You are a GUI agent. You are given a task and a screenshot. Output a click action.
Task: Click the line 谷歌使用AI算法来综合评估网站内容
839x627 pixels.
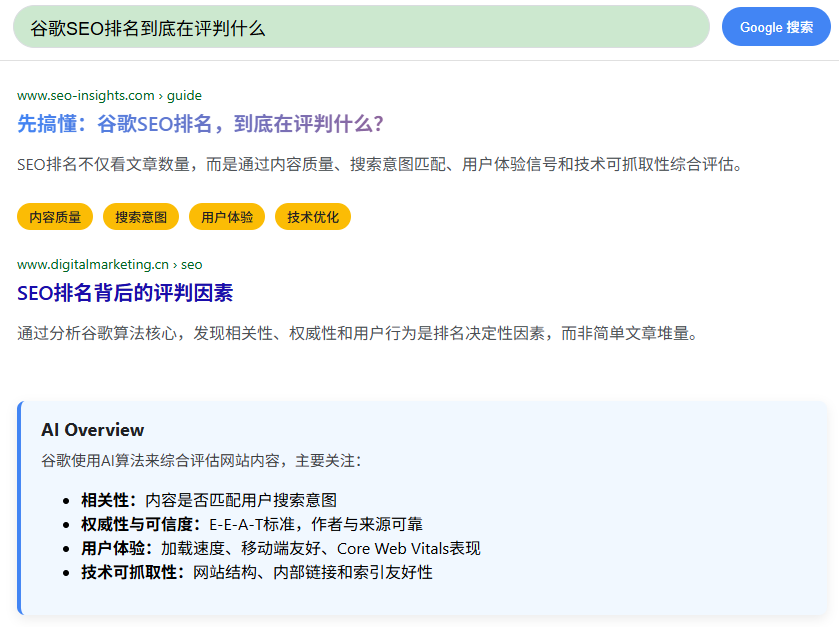point(201,461)
